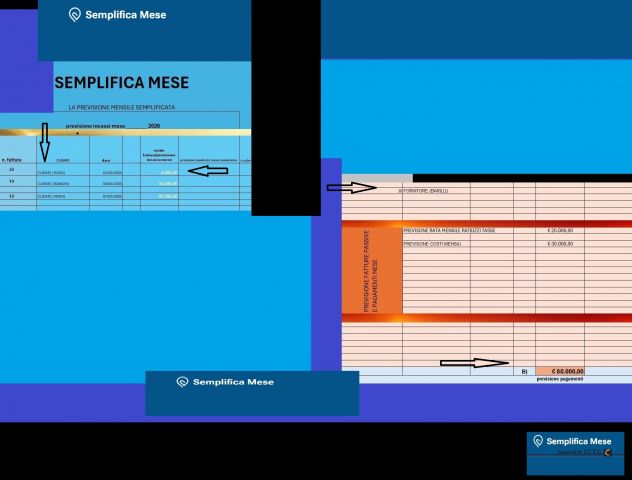Click "Semplifica Mese" text in bottom-right badge
This screenshot has width=632, height=480.
point(579,441)
